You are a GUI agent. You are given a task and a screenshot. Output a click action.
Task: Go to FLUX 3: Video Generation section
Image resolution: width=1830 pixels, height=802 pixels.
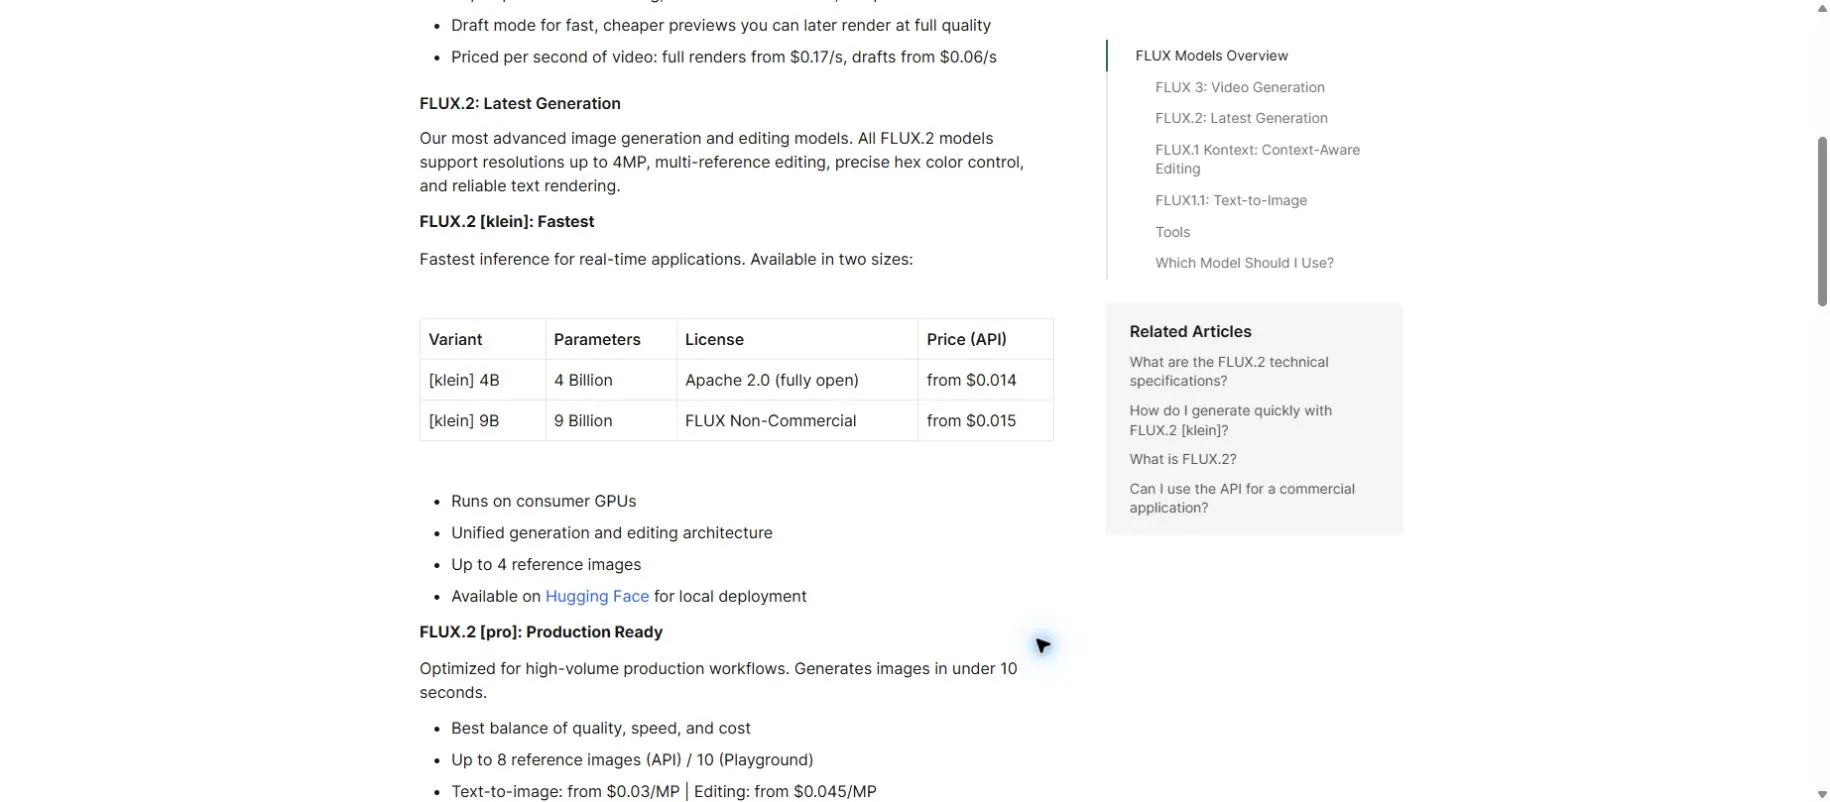pyautogui.click(x=1239, y=87)
